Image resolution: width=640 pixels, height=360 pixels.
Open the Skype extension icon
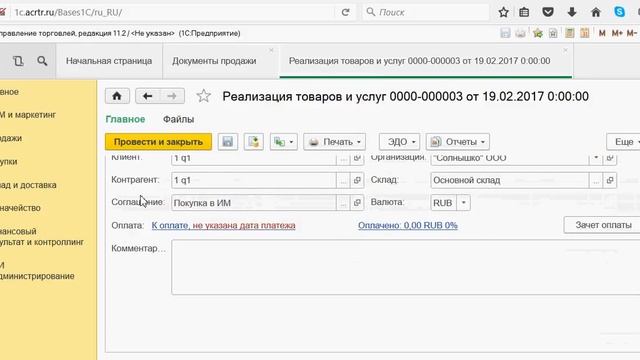click(x=619, y=12)
